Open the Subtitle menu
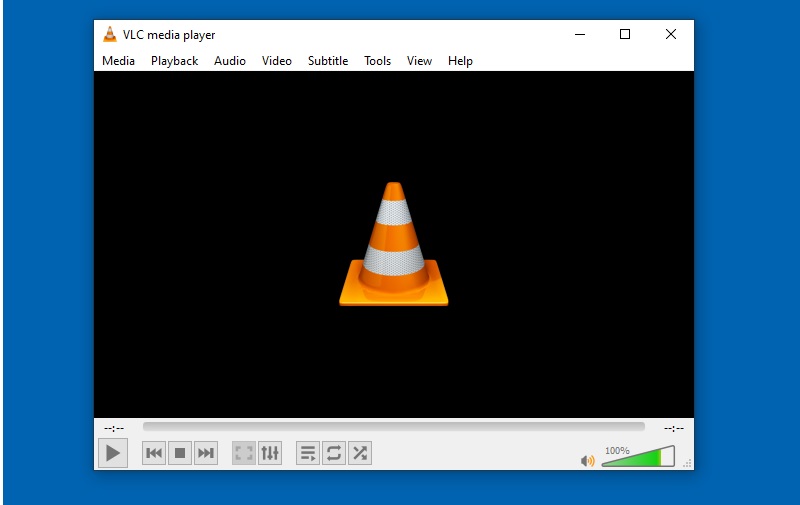Image resolution: width=800 pixels, height=505 pixels. tap(328, 61)
